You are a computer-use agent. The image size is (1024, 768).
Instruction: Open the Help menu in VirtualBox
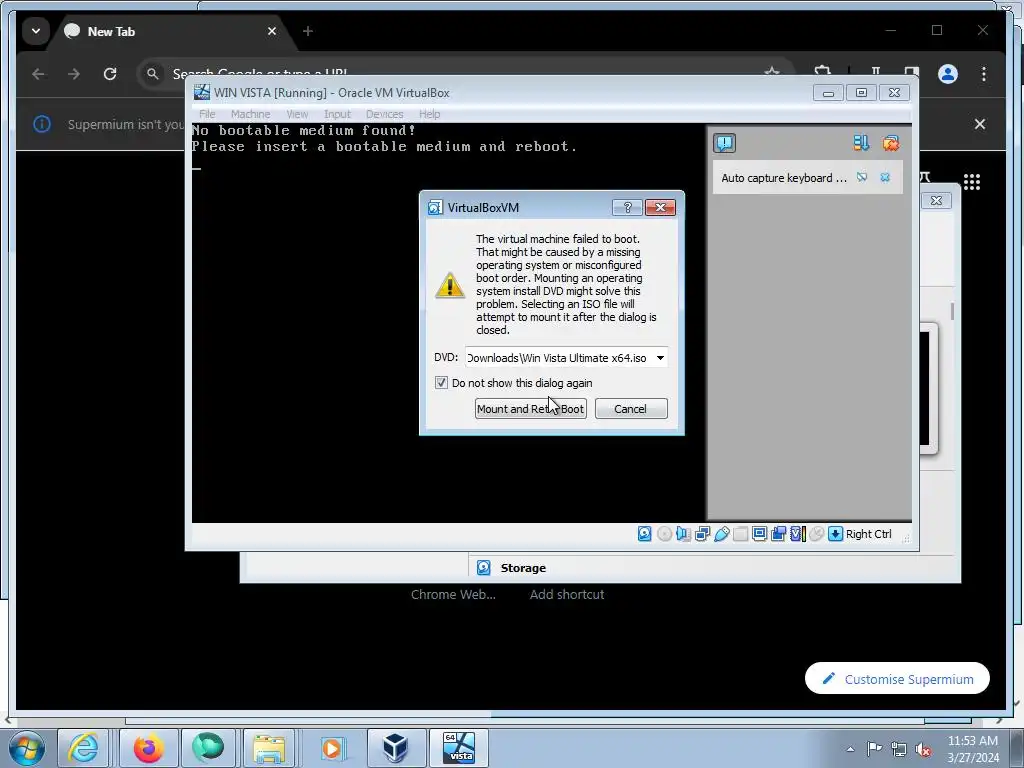429,114
